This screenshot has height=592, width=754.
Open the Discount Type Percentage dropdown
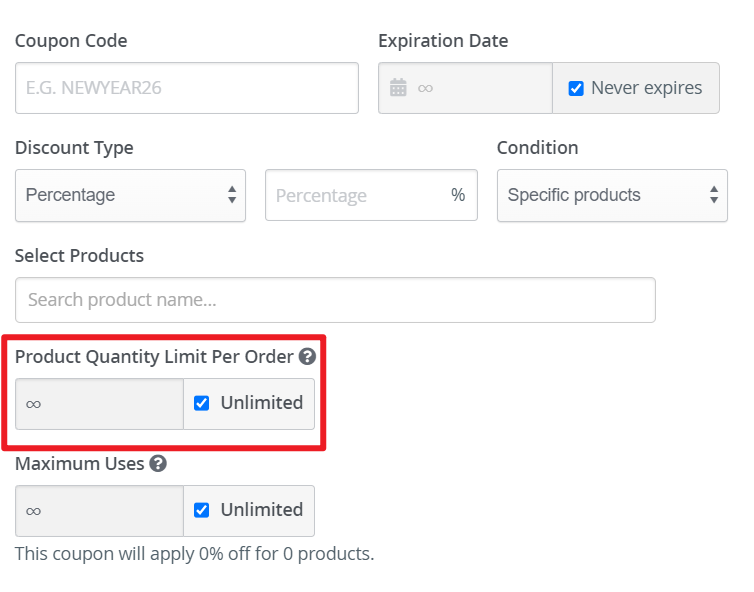pyautogui.click(x=130, y=195)
